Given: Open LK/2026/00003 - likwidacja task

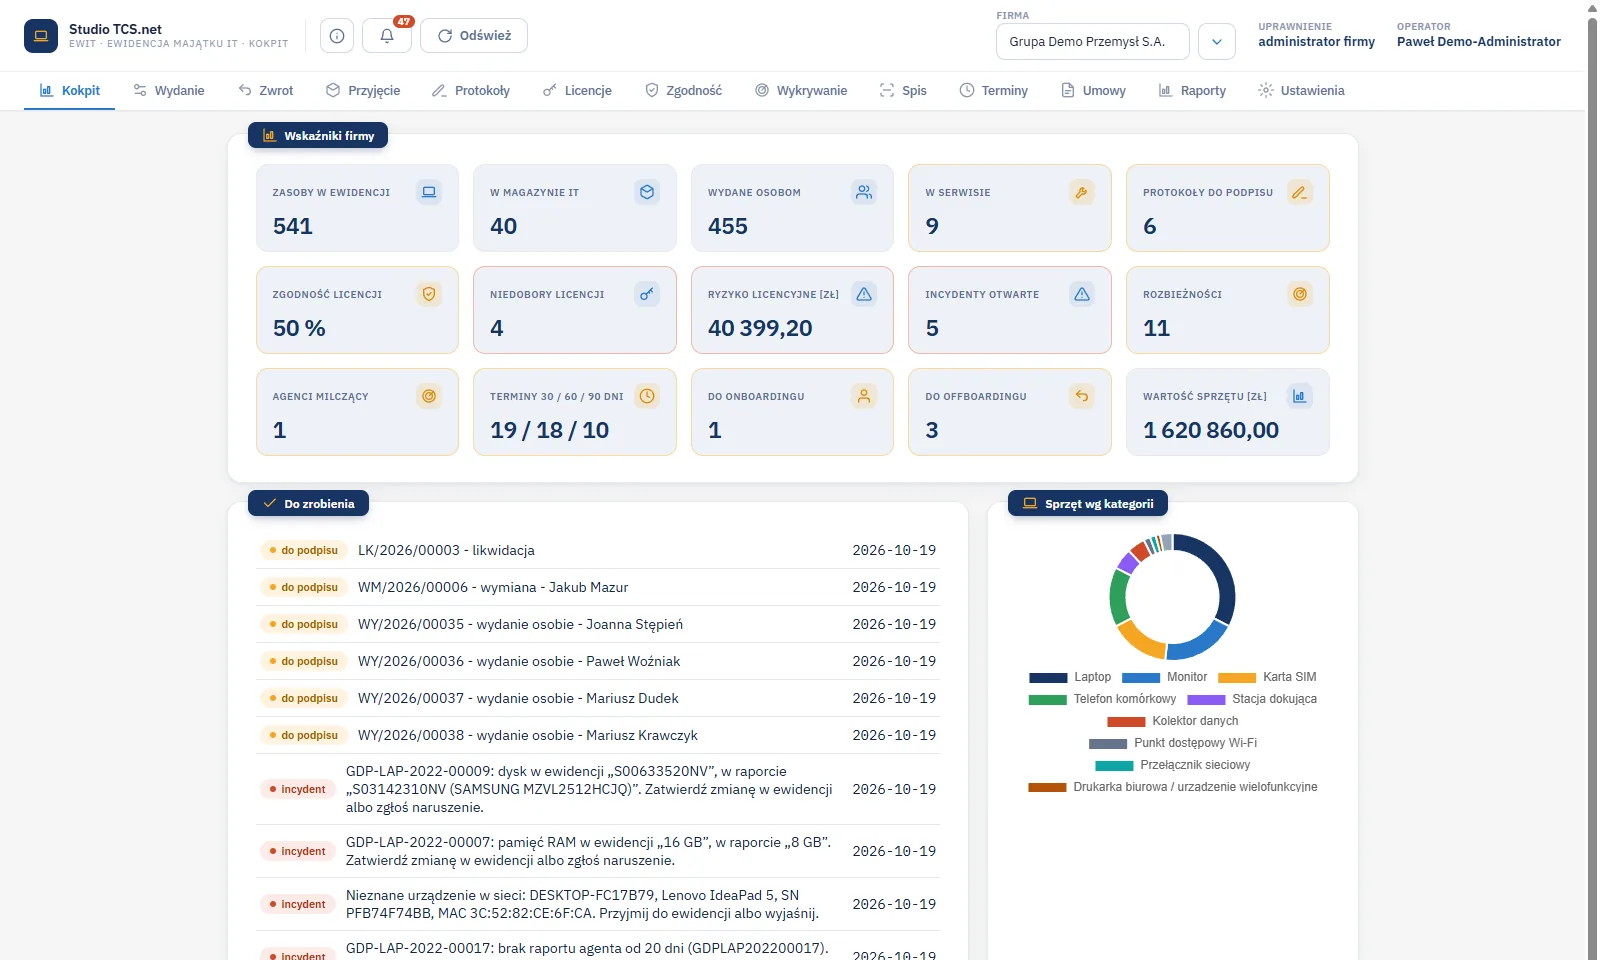Looking at the screenshot, I should [x=598, y=551].
